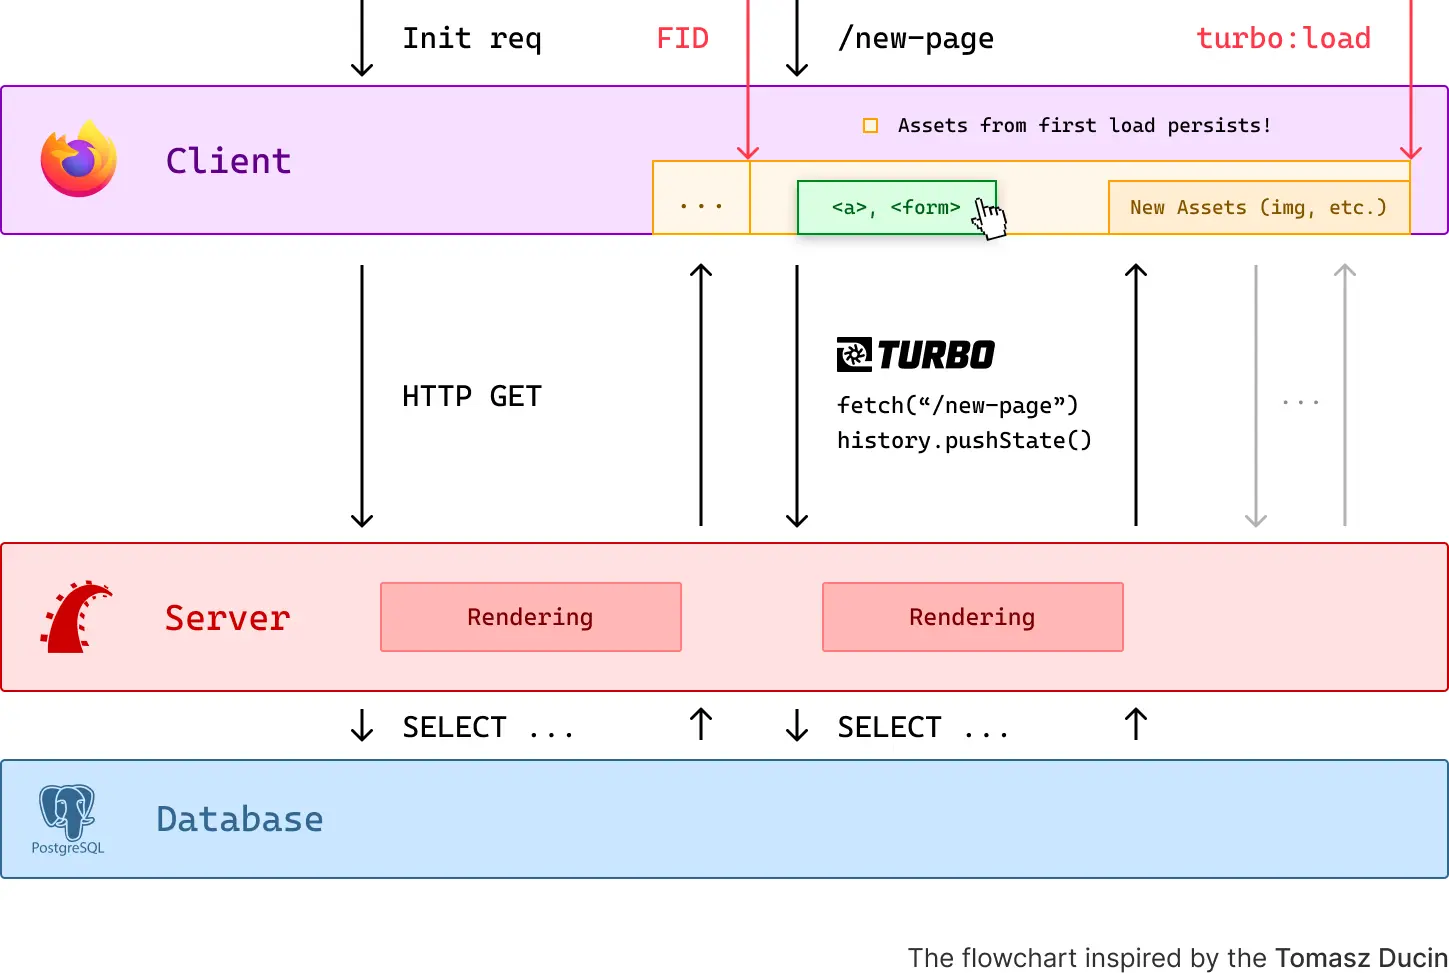Click the gray ellipsis between gray arrows
The image size is (1449, 973).
(1300, 402)
